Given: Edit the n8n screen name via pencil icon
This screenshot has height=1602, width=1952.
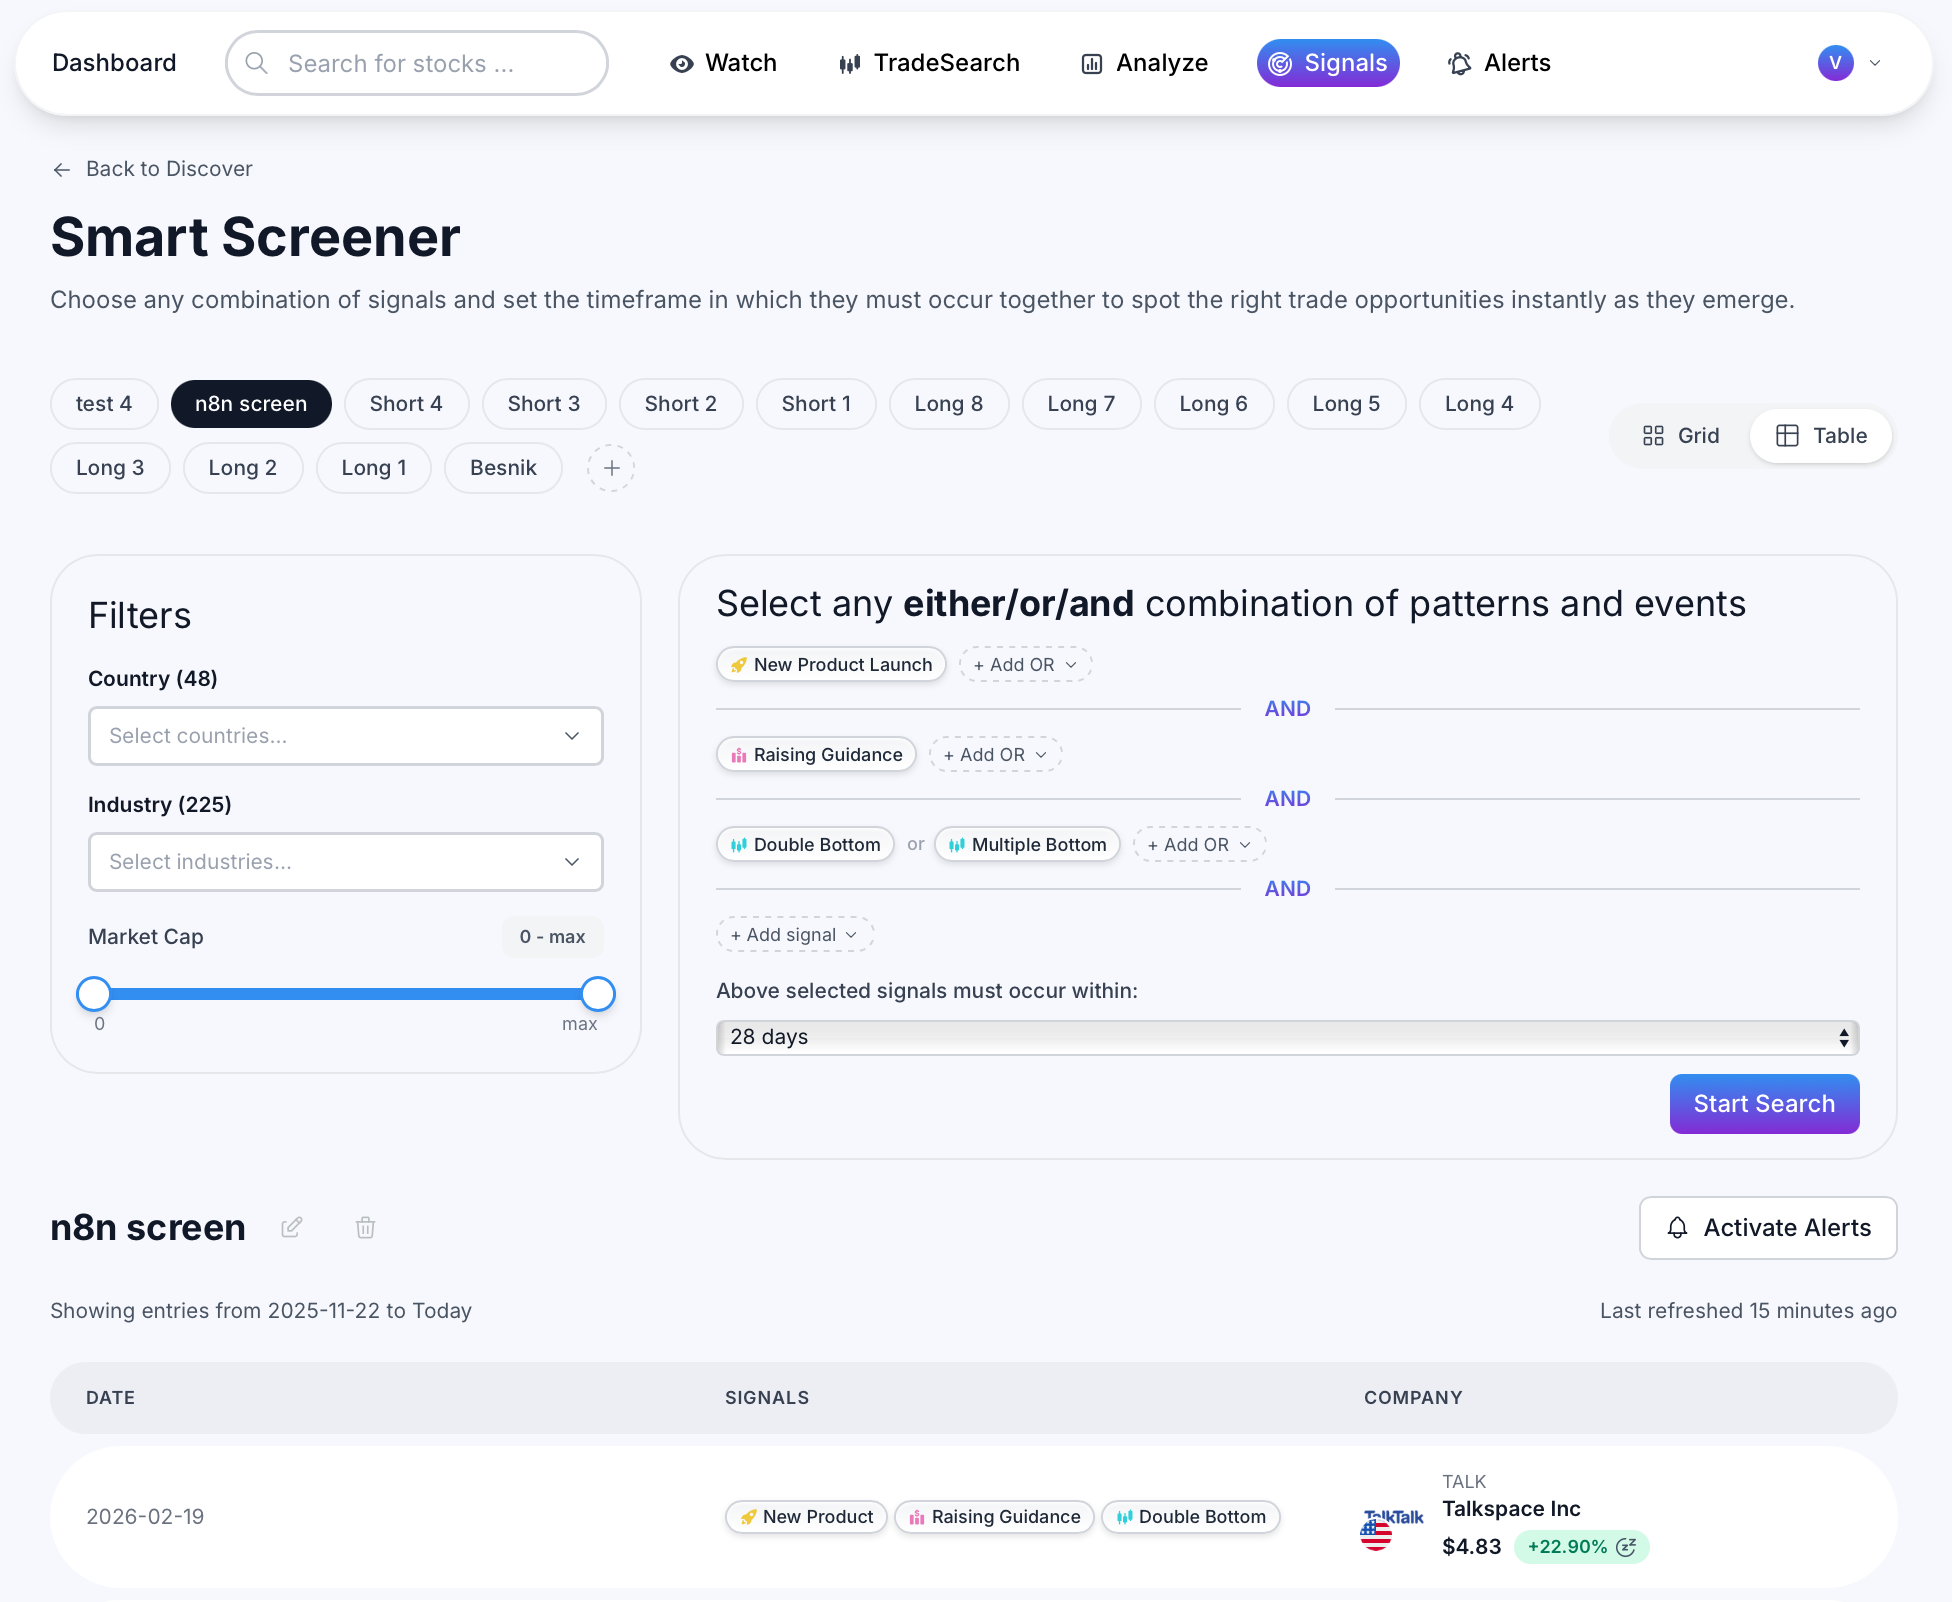Looking at the screenshot, I should click(x=291, y=1227).
